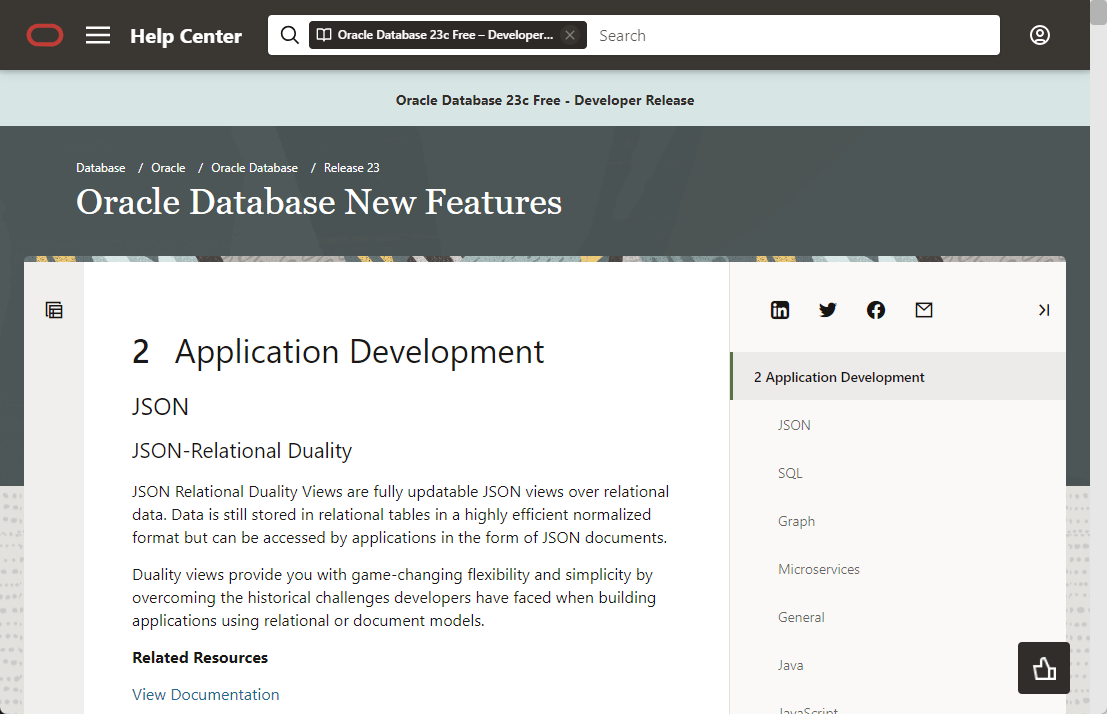Click the thumbs-up feedback button

pyautogui.click(x=1043, y=667)
